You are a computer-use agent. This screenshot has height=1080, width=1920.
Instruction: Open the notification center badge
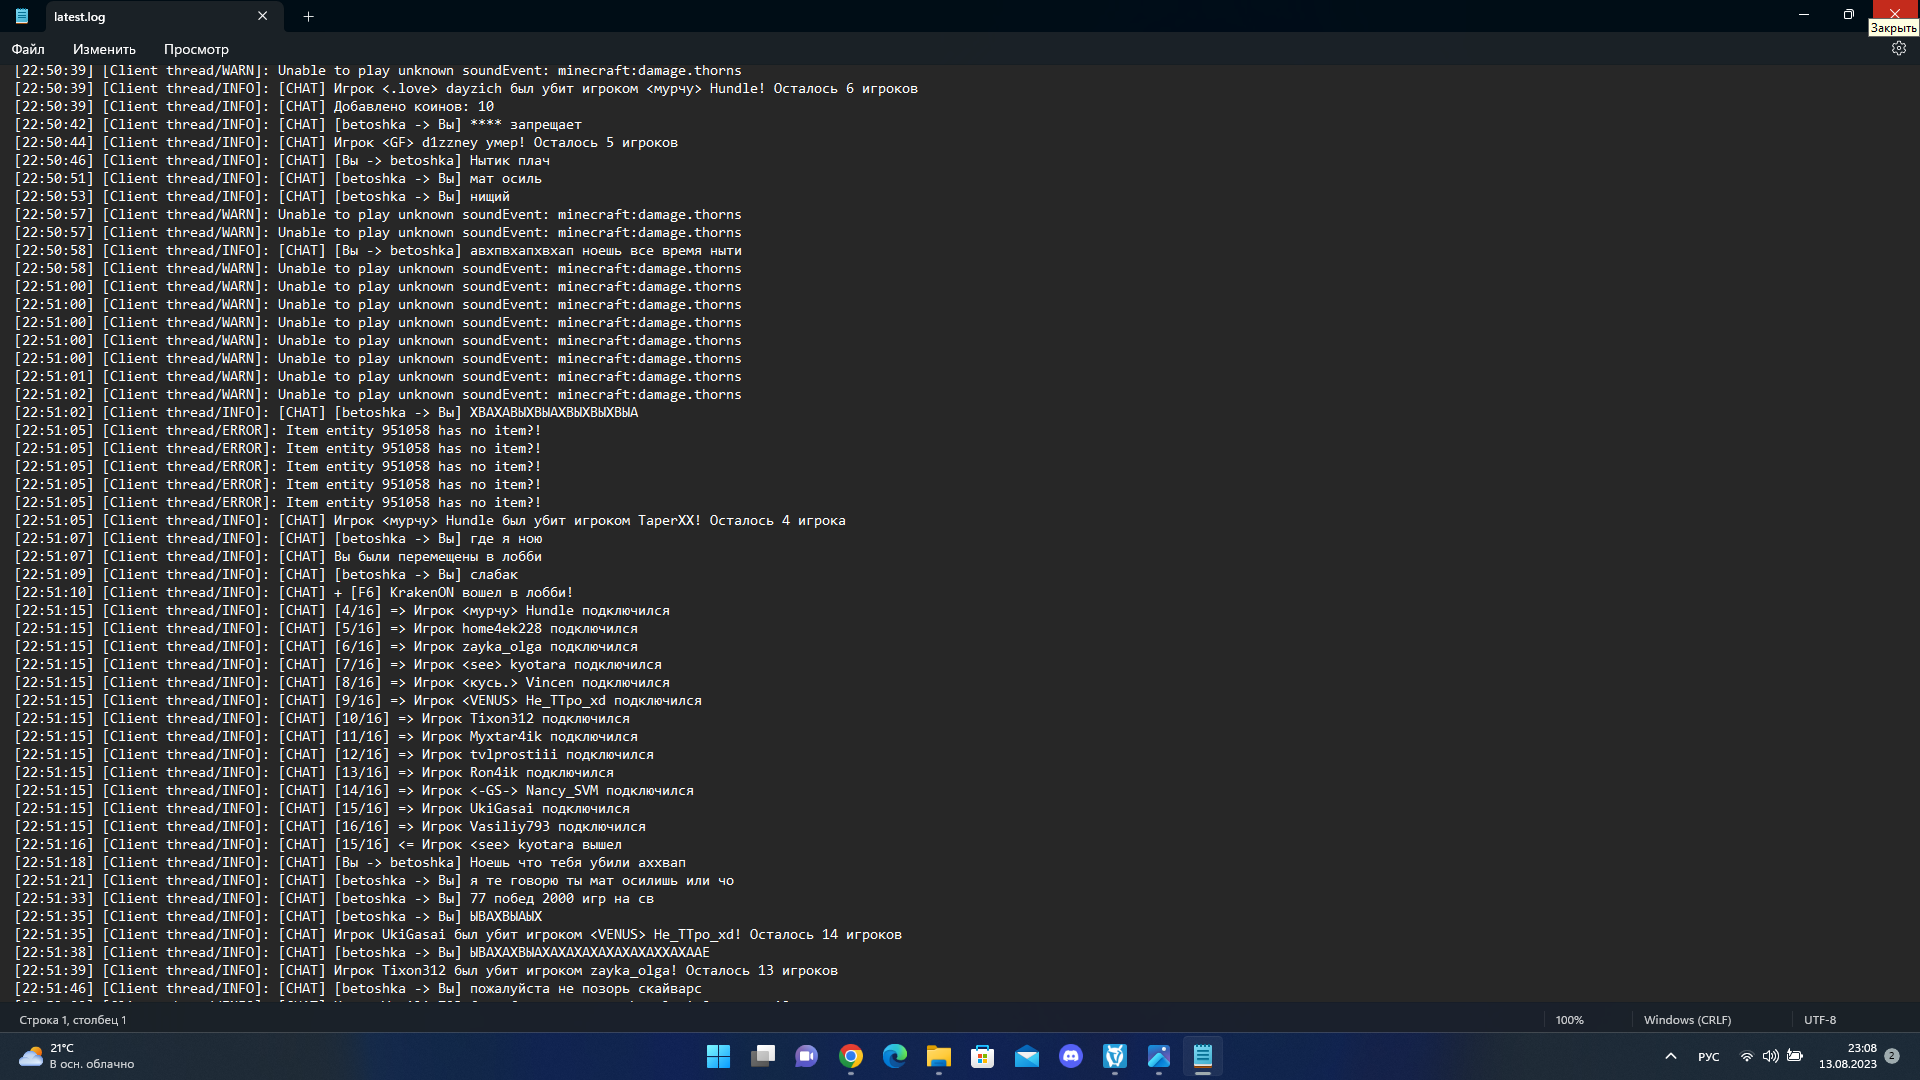click(x=1892, y=1056)
